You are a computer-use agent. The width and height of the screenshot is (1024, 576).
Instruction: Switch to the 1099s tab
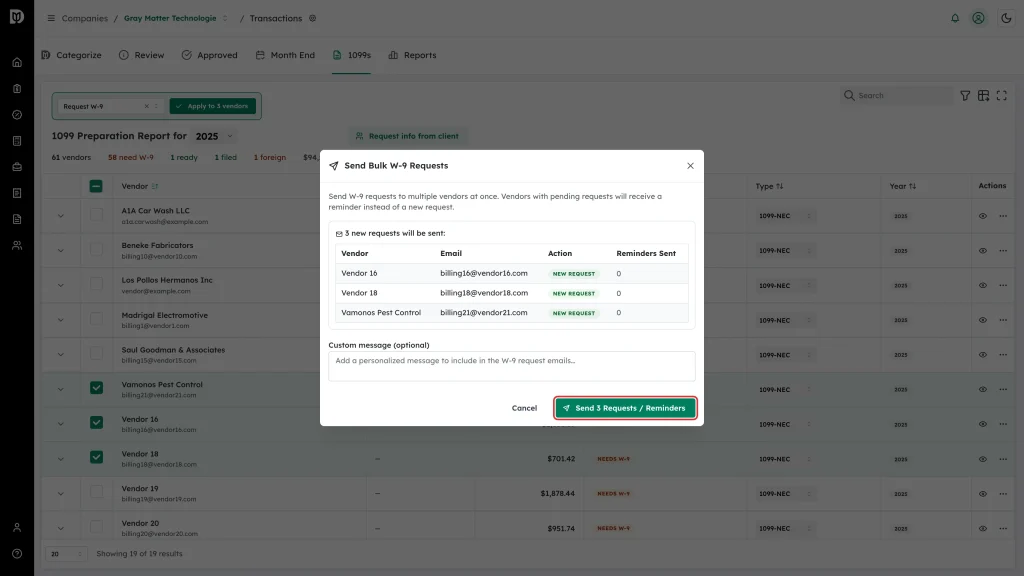tap(351, 55)
